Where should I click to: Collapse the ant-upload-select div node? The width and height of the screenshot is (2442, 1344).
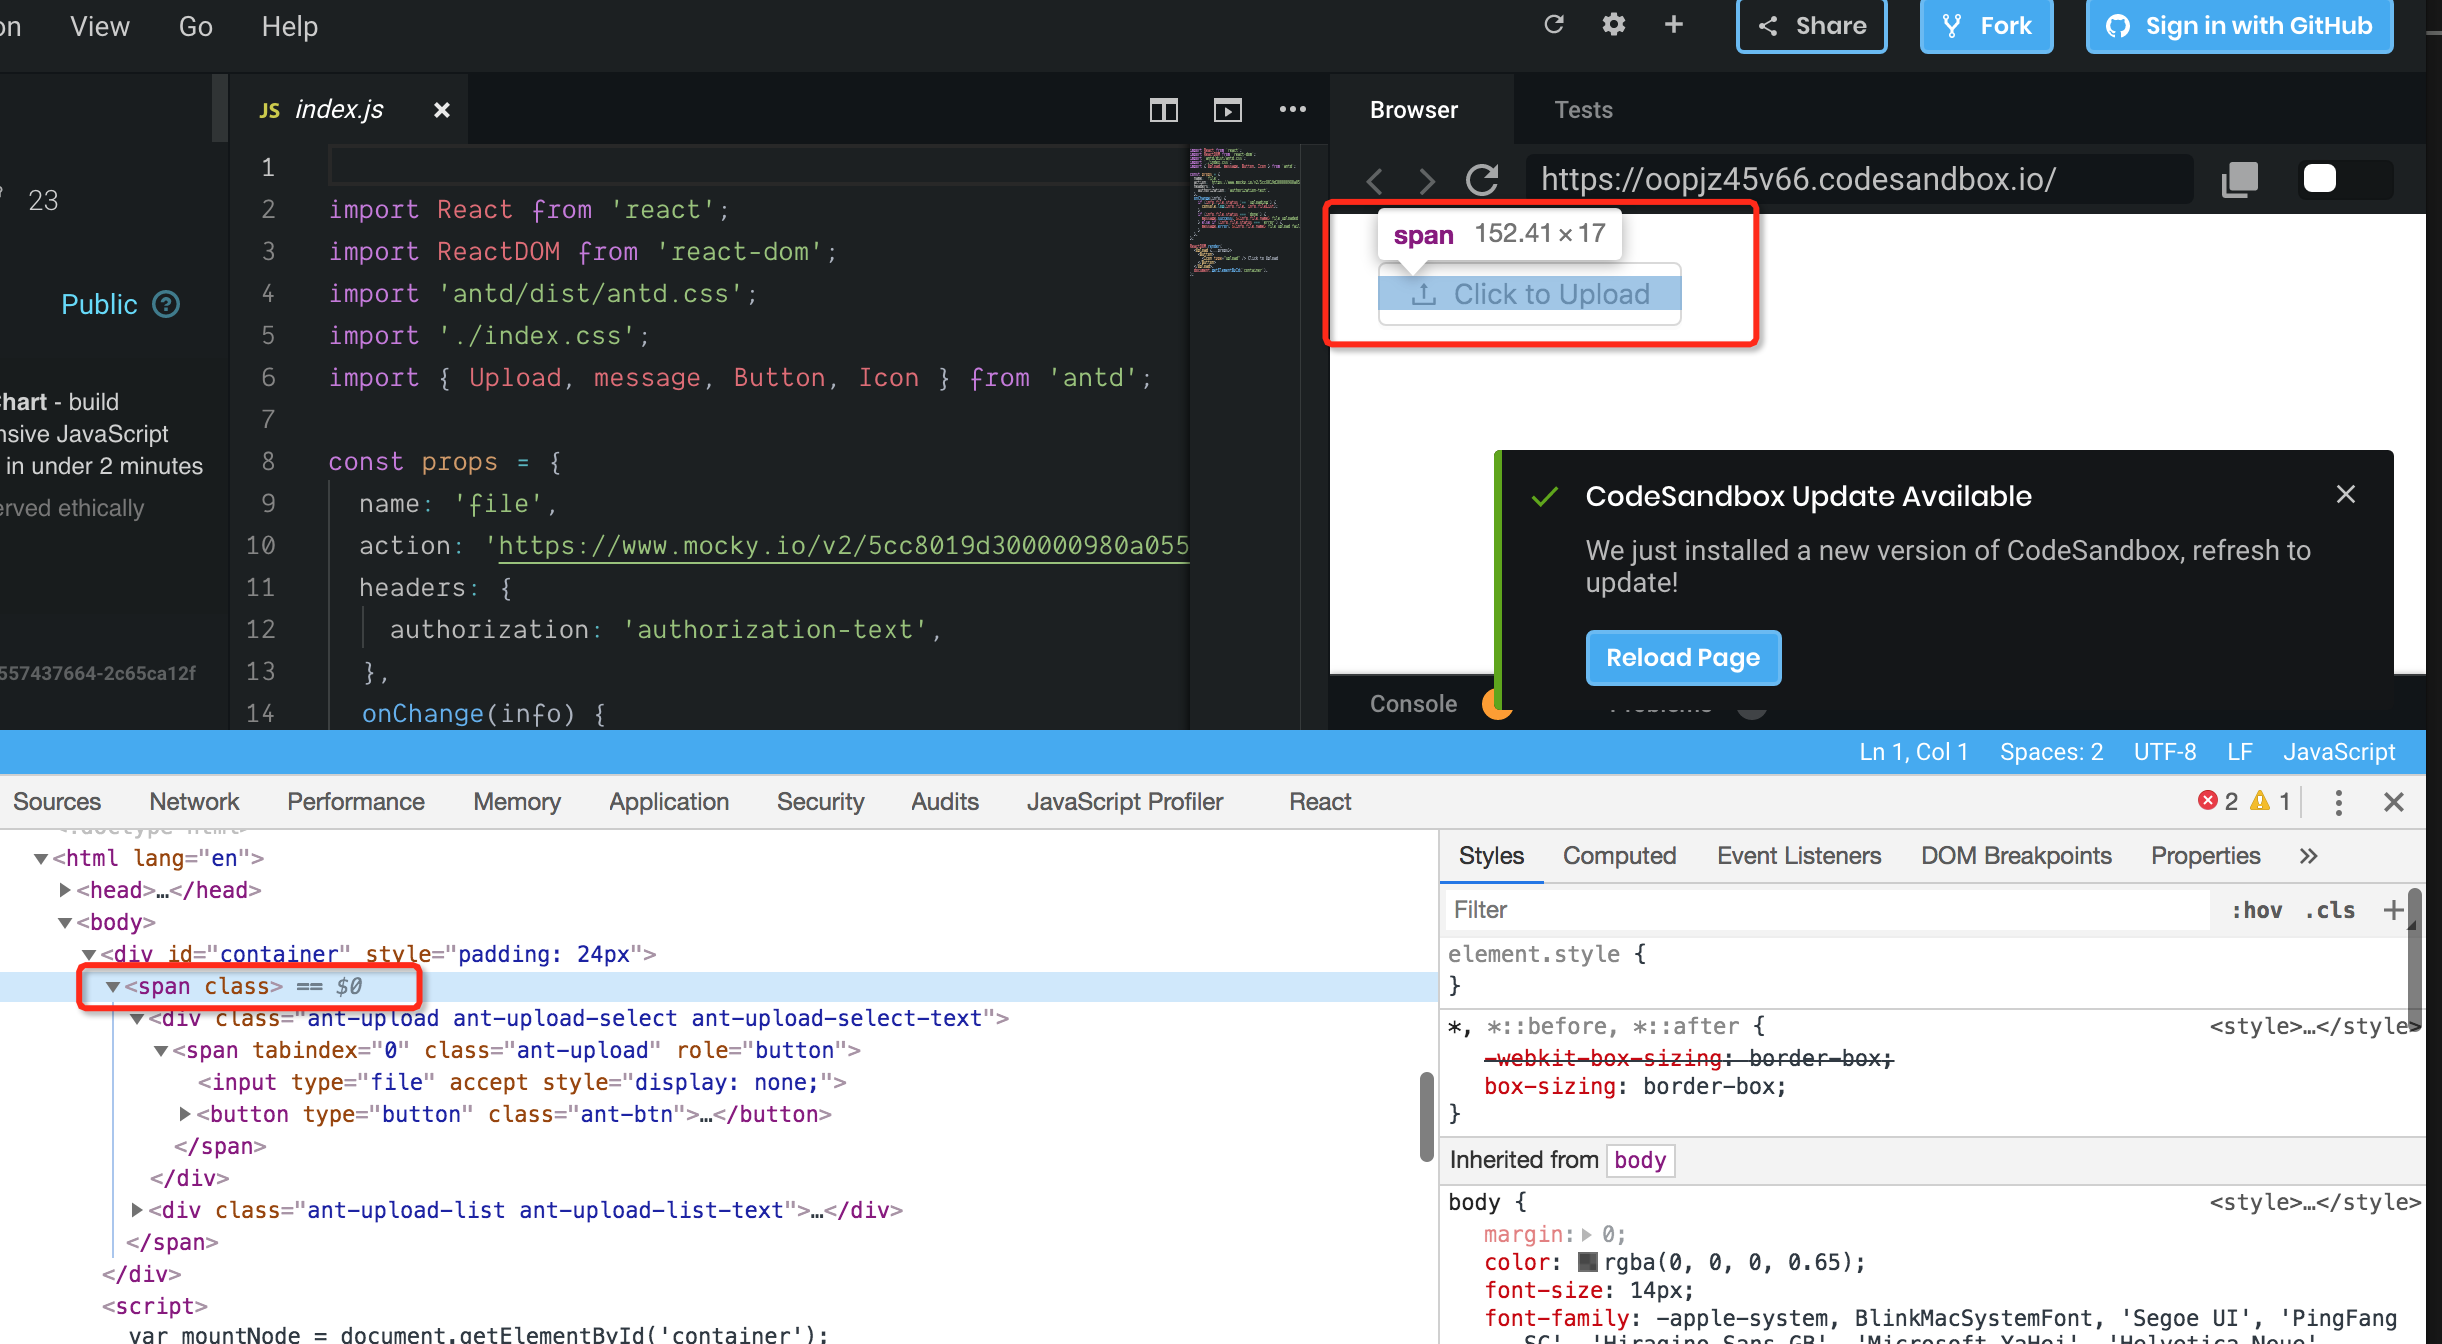pos(137,1018)
